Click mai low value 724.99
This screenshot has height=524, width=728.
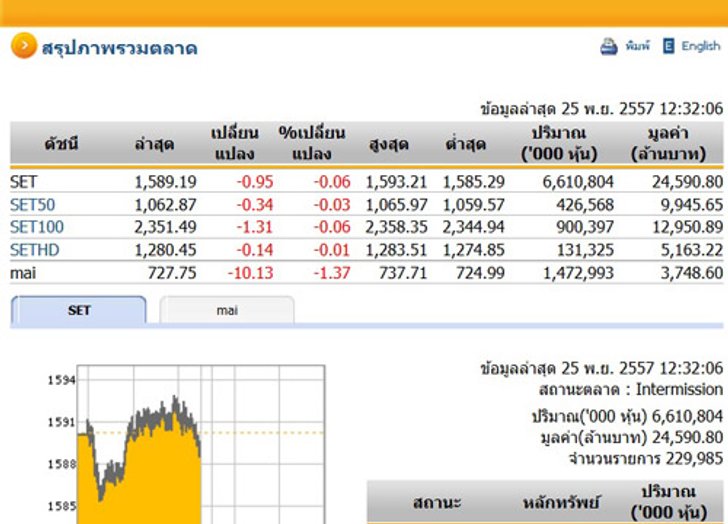(x=480, y=273)
